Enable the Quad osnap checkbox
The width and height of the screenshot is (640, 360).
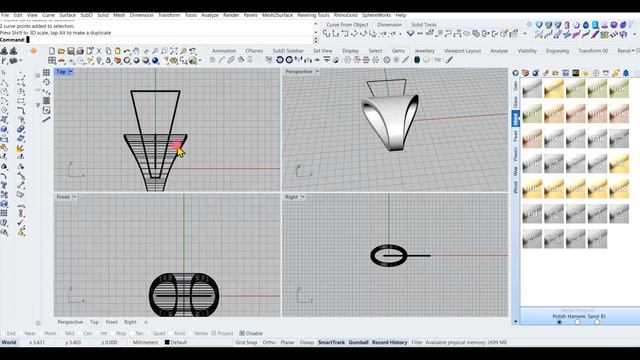[150, 333]
